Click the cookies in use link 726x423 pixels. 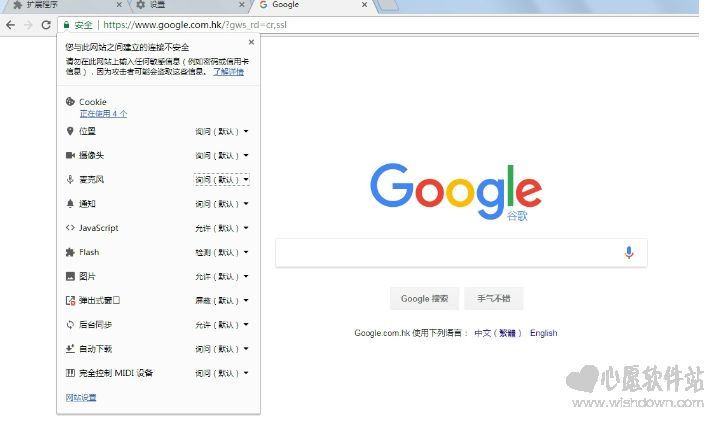[103, 114]
